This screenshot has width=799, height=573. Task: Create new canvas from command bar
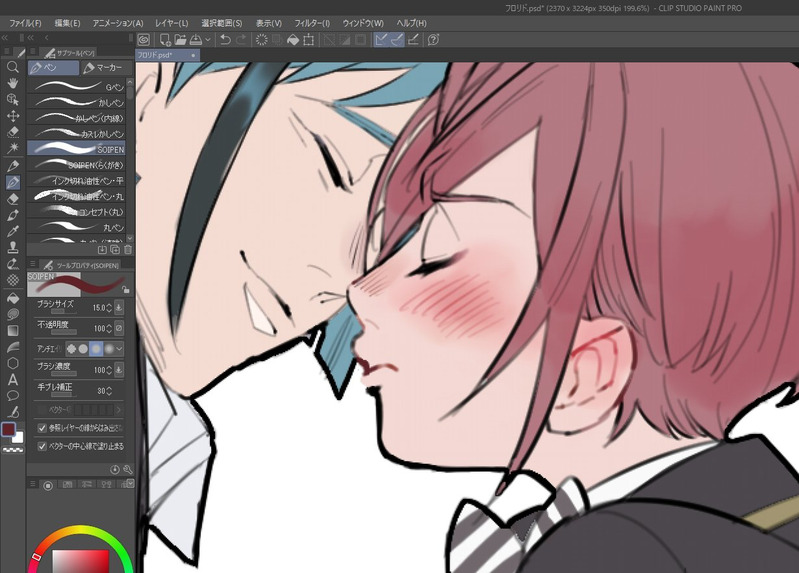pos(165,39)
